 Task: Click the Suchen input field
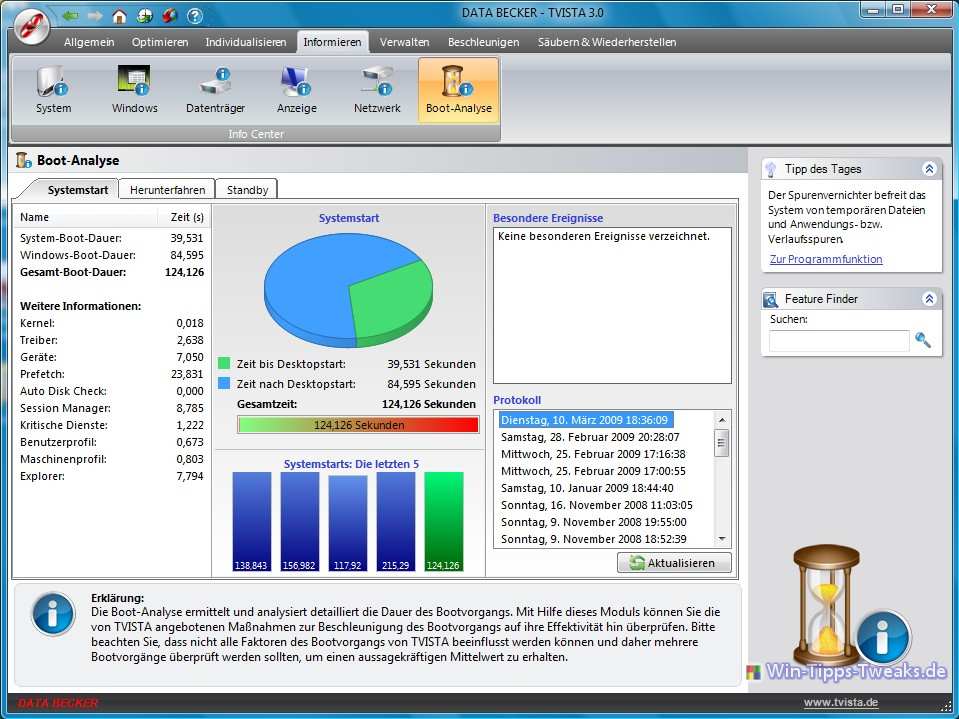839,341
